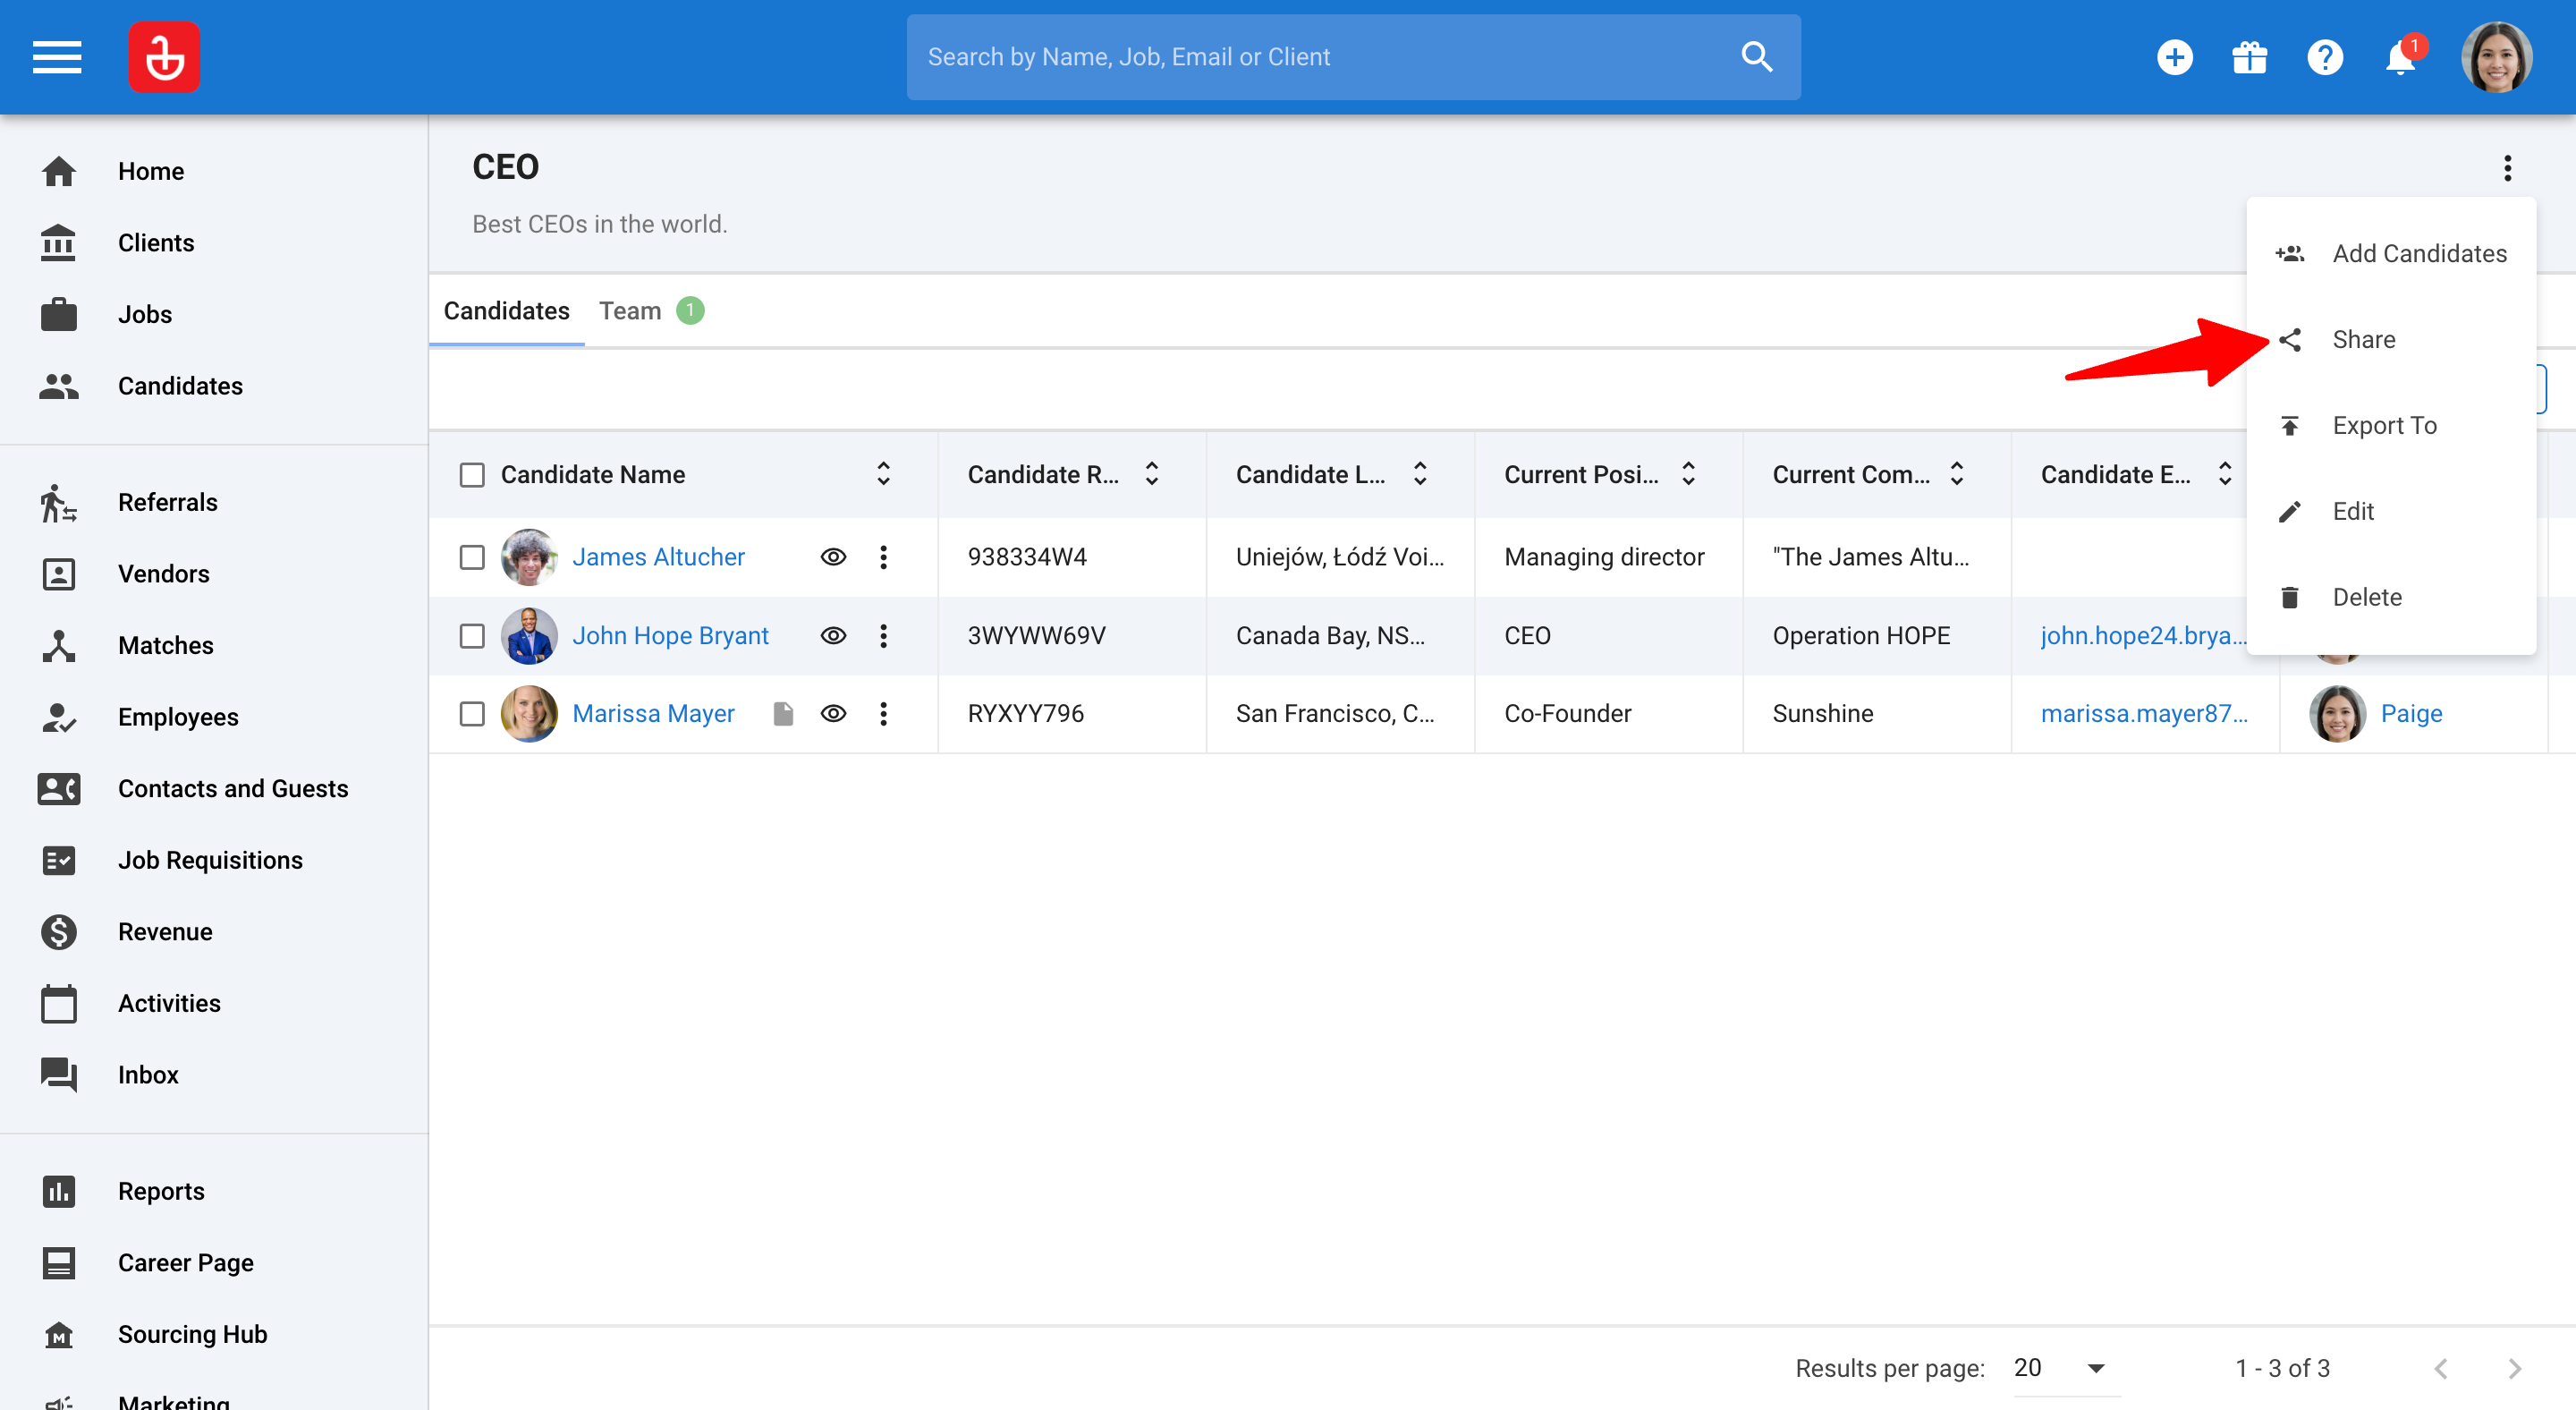Switch to the Candidates tab

506,311
